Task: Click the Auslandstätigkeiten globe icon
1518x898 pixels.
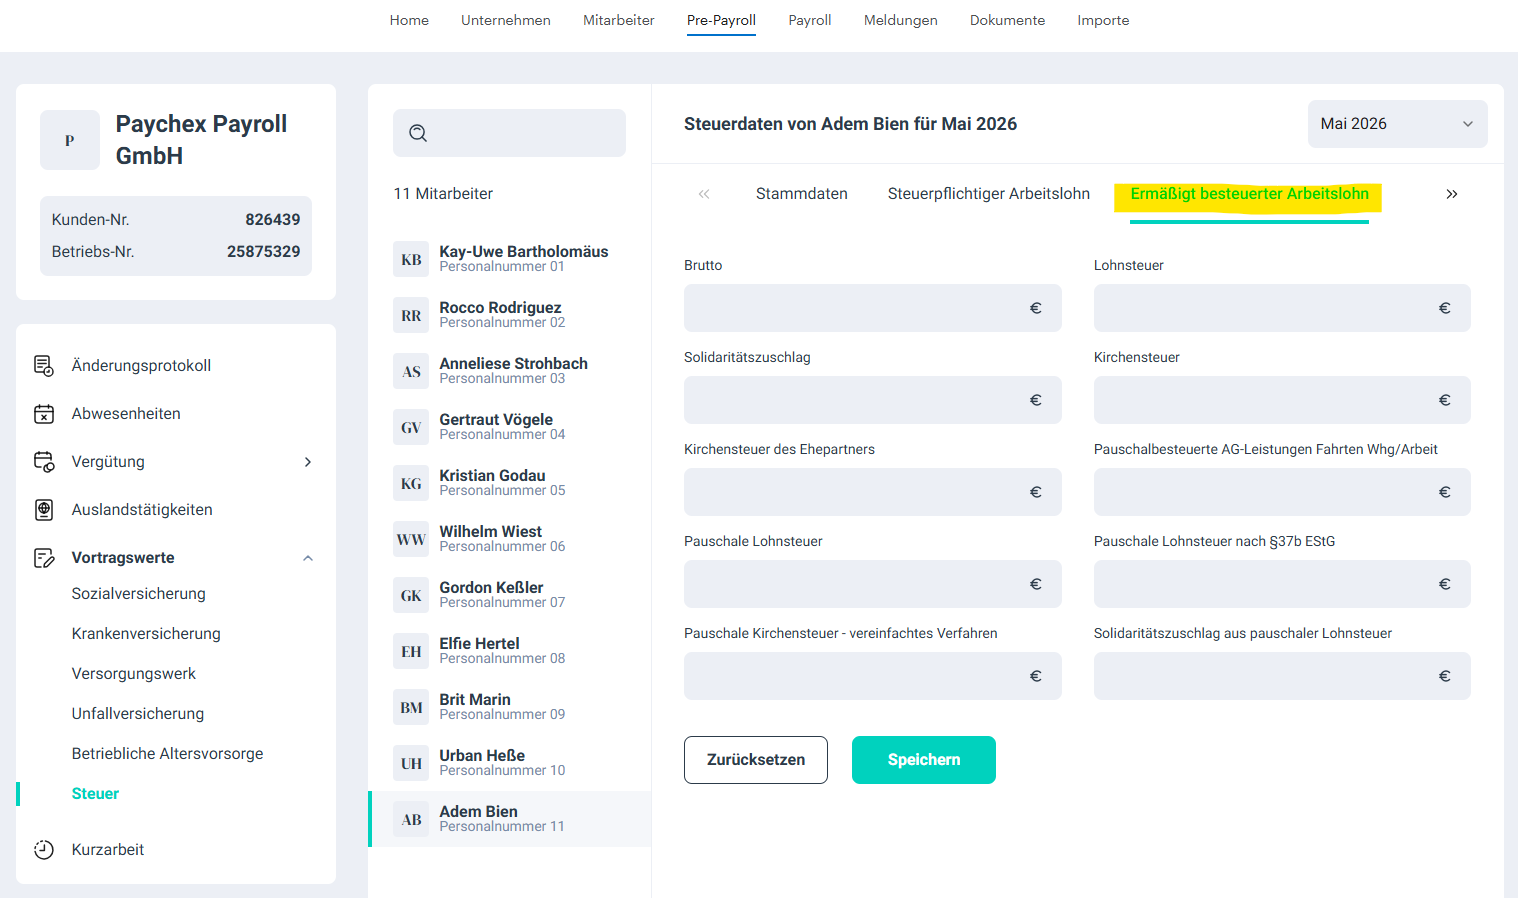Action: click(44, 510)
